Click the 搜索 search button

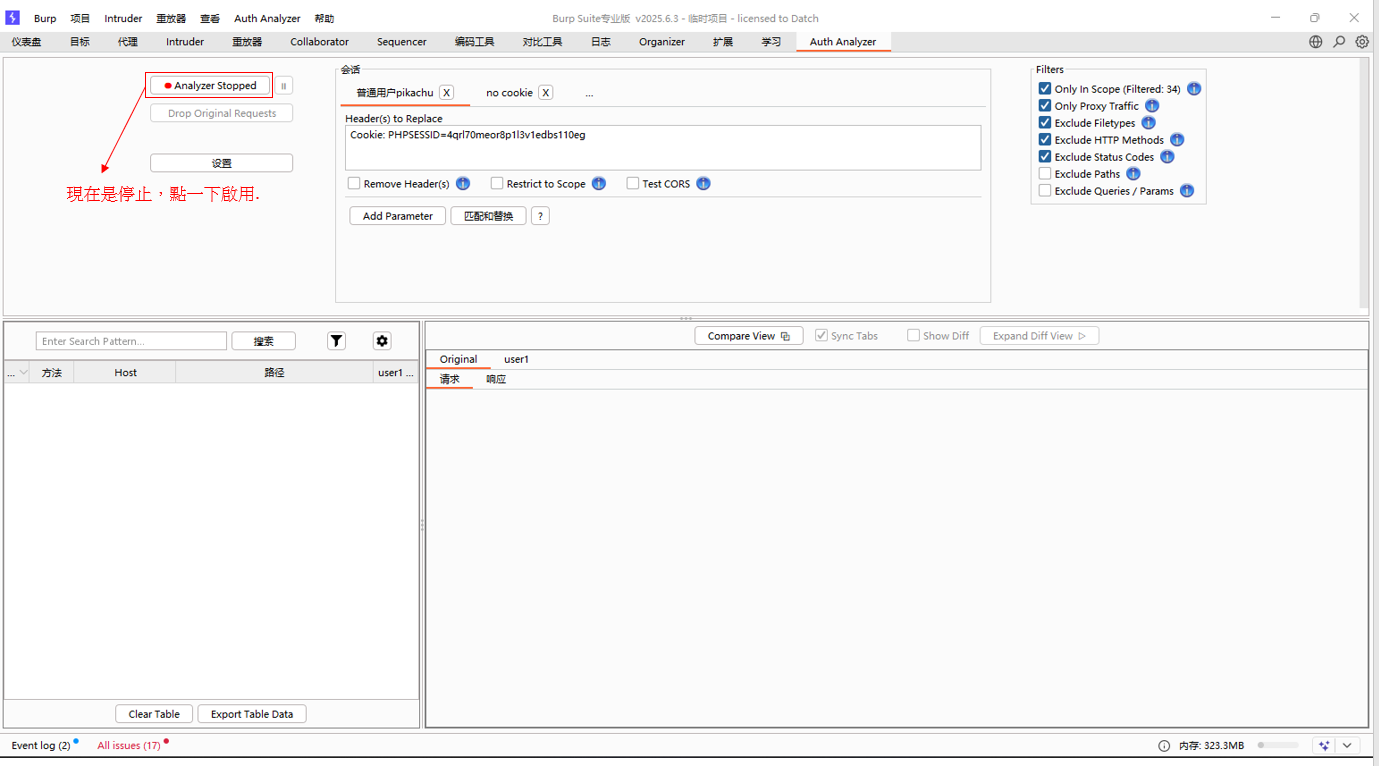pos(264,341)
